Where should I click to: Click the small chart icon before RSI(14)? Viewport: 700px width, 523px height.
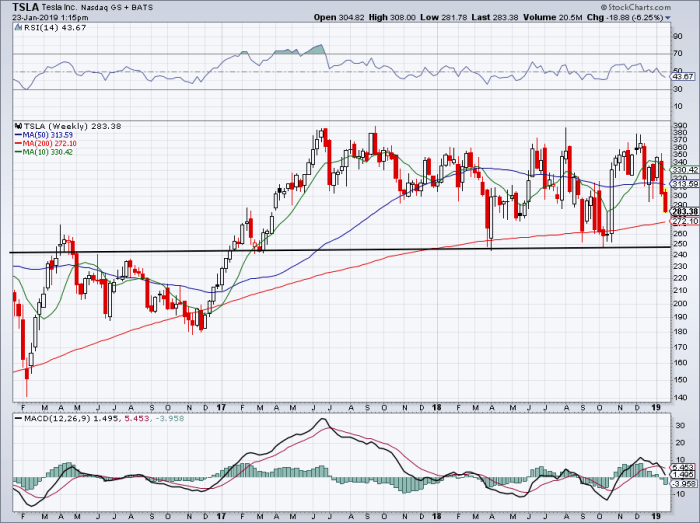click(x=18, y=28)
